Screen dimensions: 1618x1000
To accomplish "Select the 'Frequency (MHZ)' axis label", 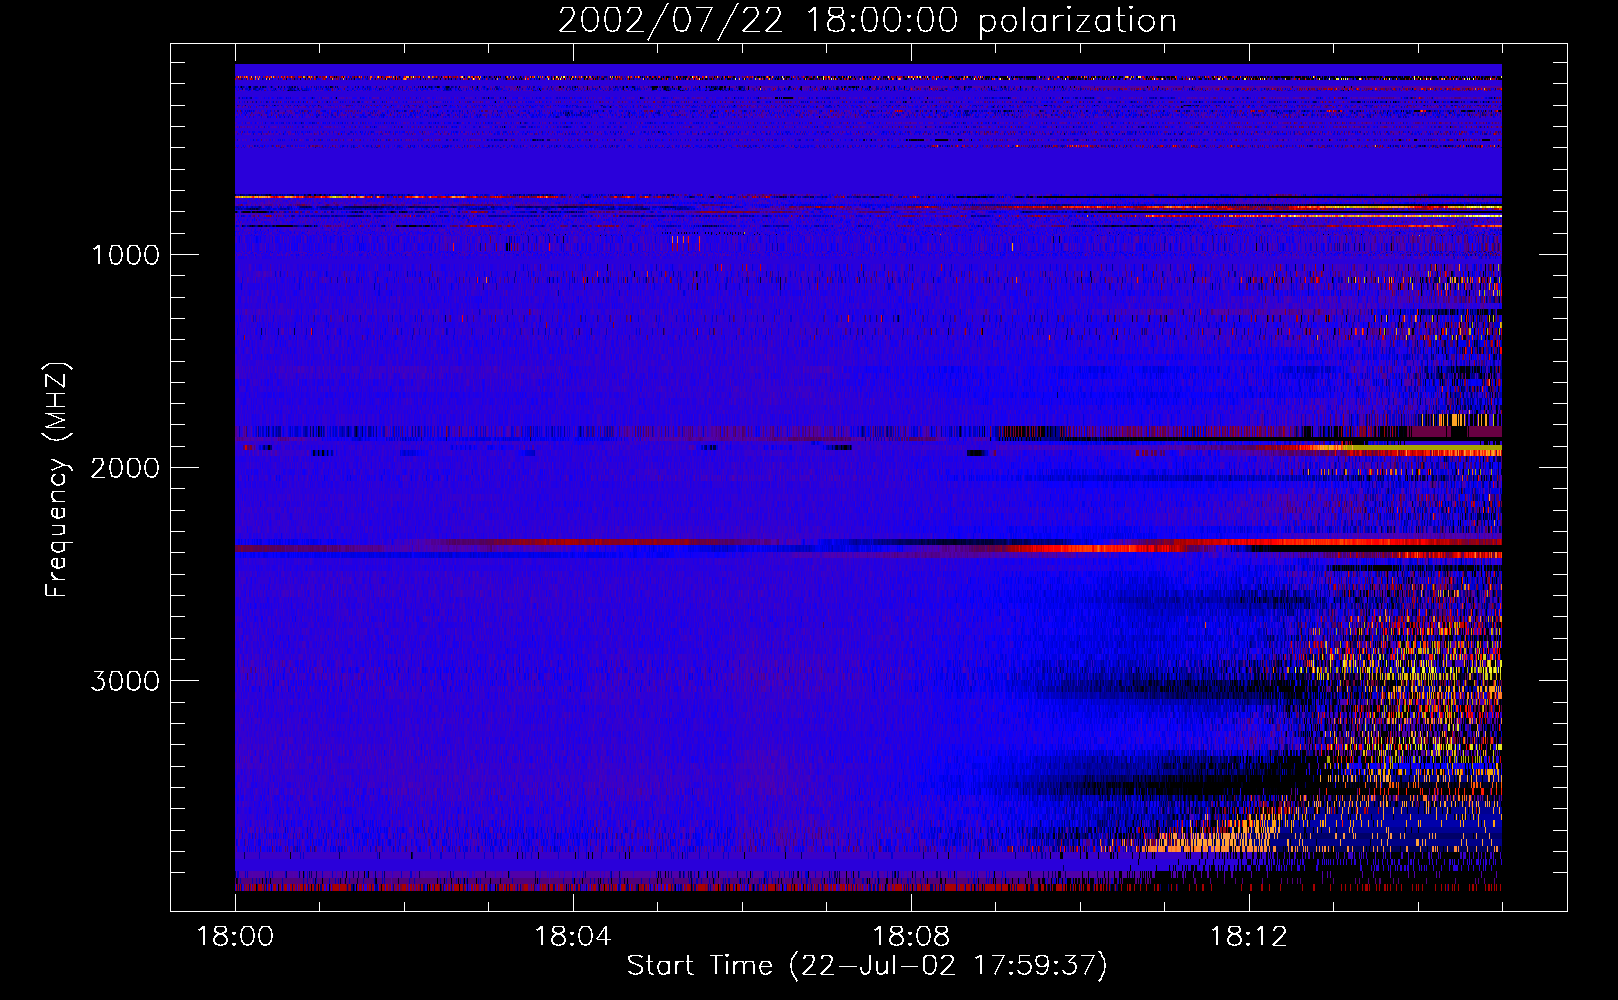I will tap(56, 480).
